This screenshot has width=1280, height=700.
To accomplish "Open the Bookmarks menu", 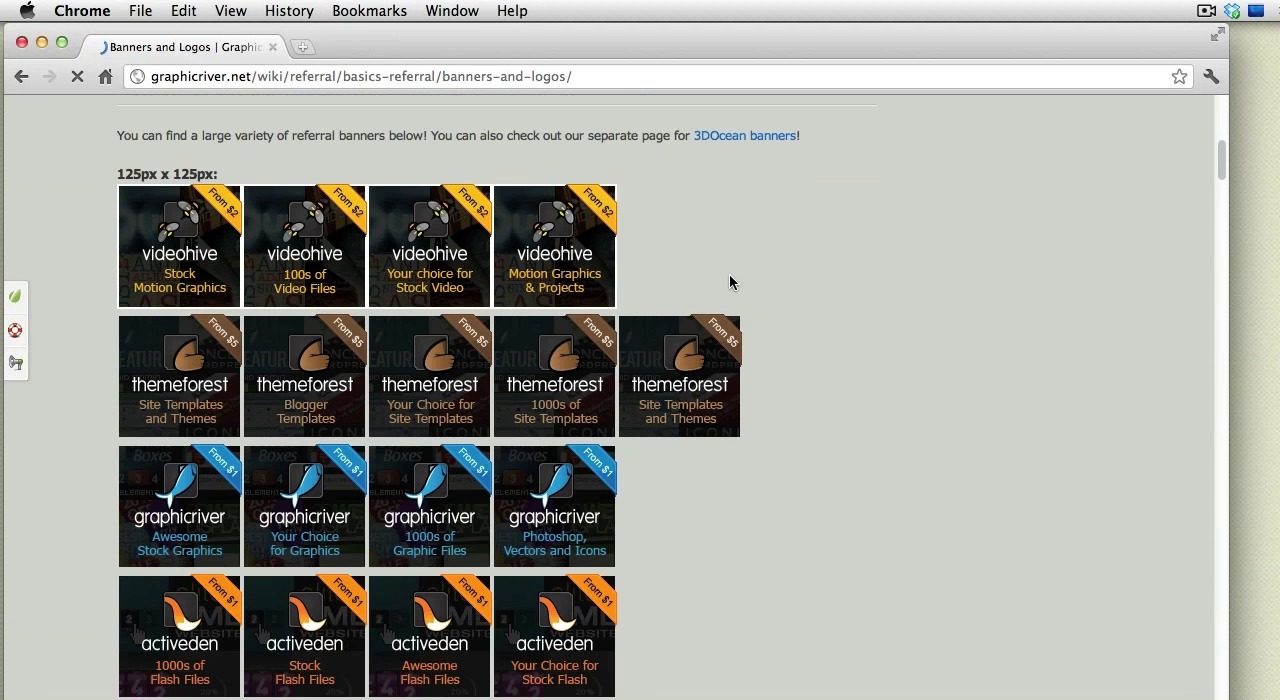I will coord(369,11).
